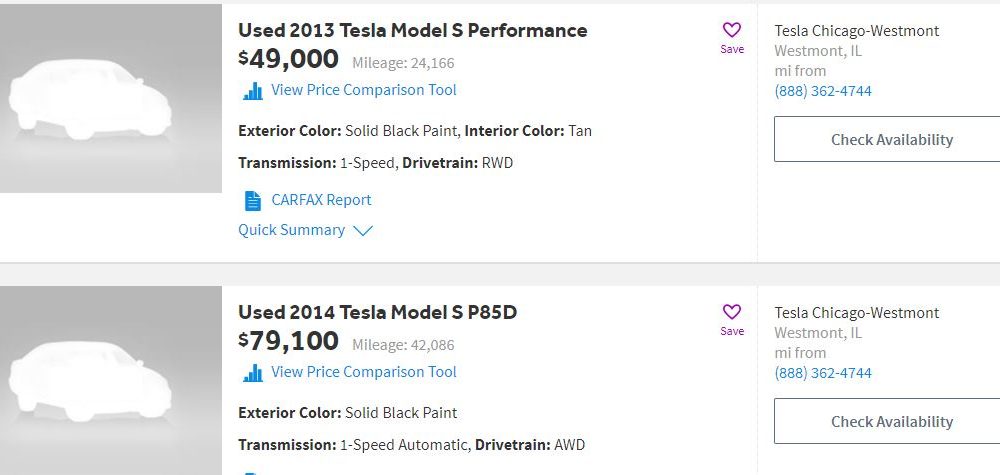
Task: Expand the Quick Summary chevron
Action: [x=363, y=231]
